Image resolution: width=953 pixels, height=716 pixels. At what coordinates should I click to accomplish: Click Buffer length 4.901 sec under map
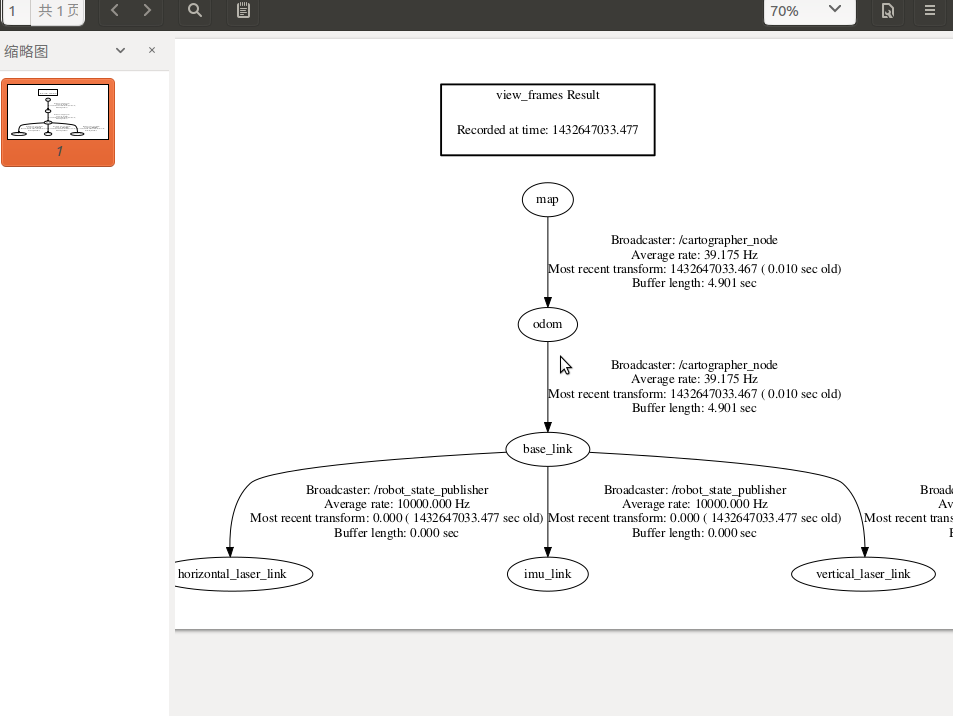click(694, 283)
